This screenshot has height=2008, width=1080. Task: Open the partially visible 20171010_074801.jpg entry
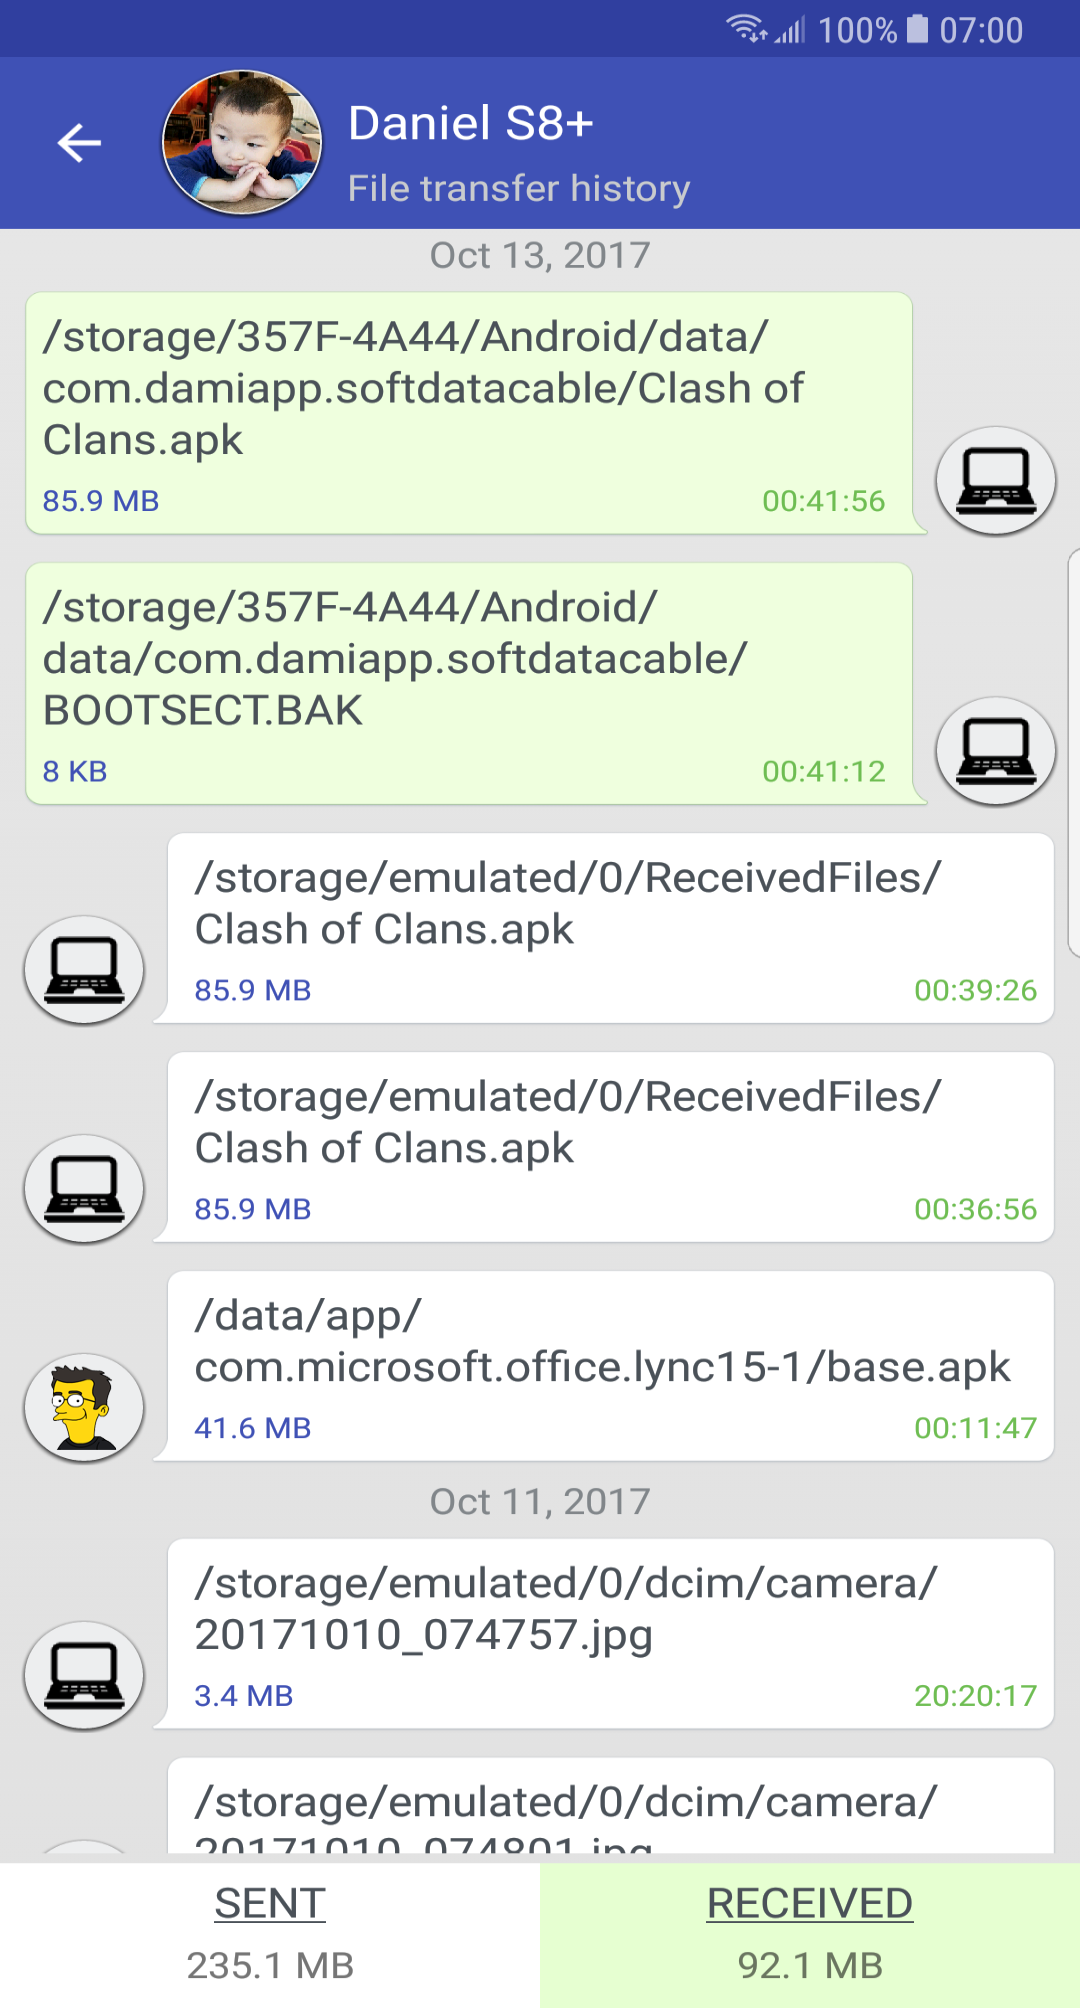pyautogui.click(x=610, y=1808)
